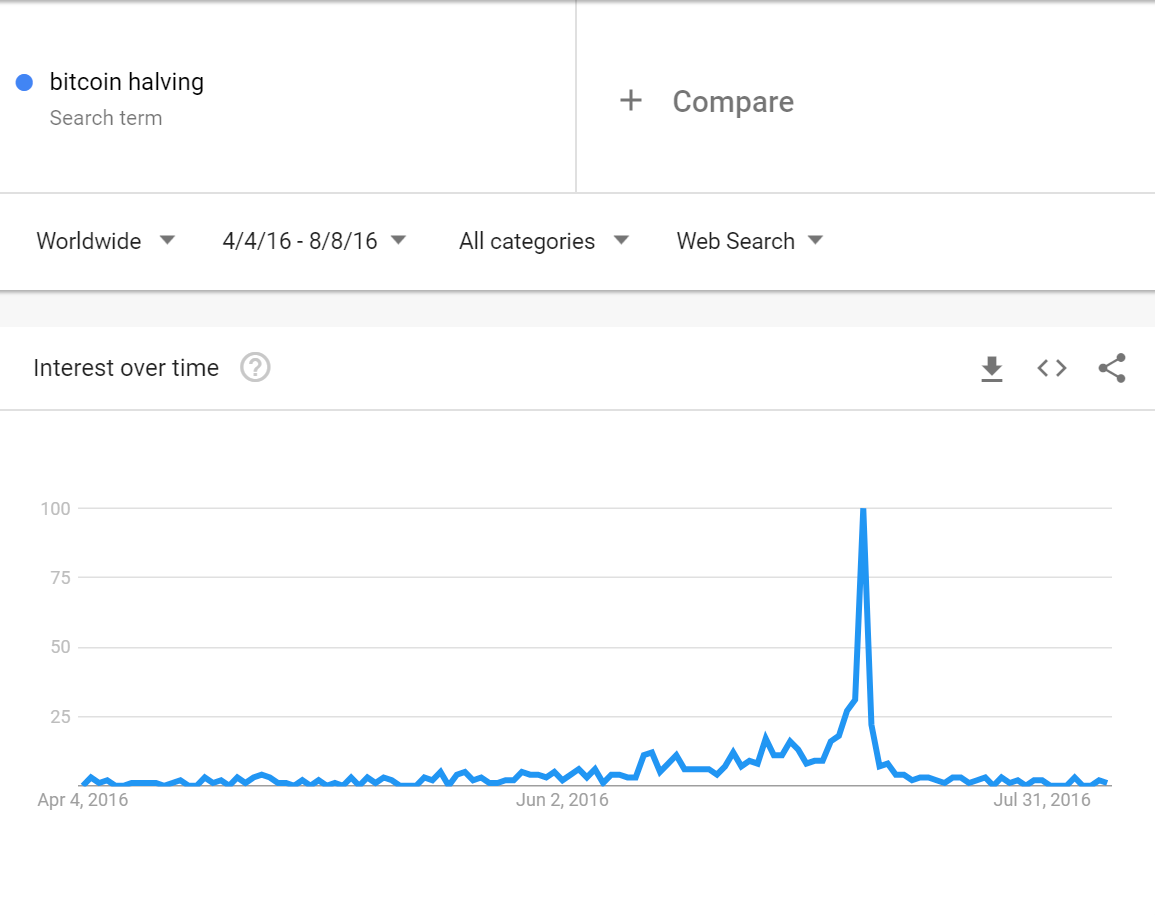Viewport: 1155px width, 915px height.
Task: Click the Interest over time heading
Action: click(126, 368)
